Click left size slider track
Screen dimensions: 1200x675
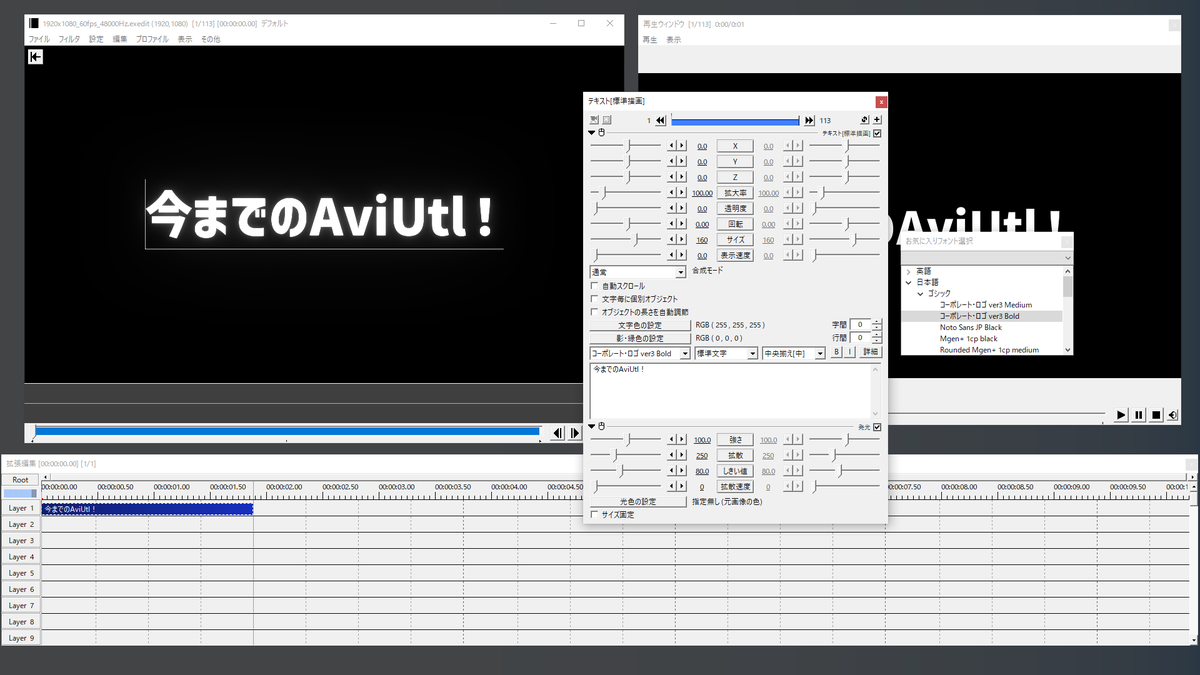626,240
